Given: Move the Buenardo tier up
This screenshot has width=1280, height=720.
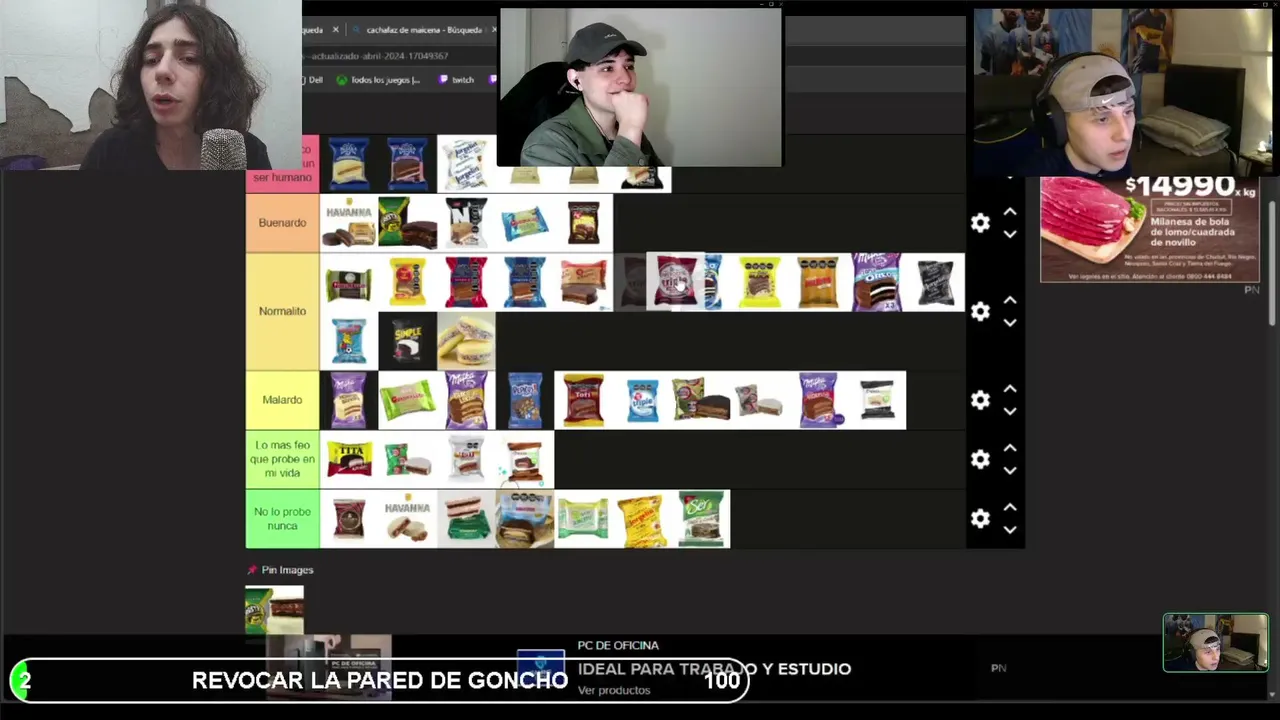Looking at the screenshot, I should pos(1010,212).
